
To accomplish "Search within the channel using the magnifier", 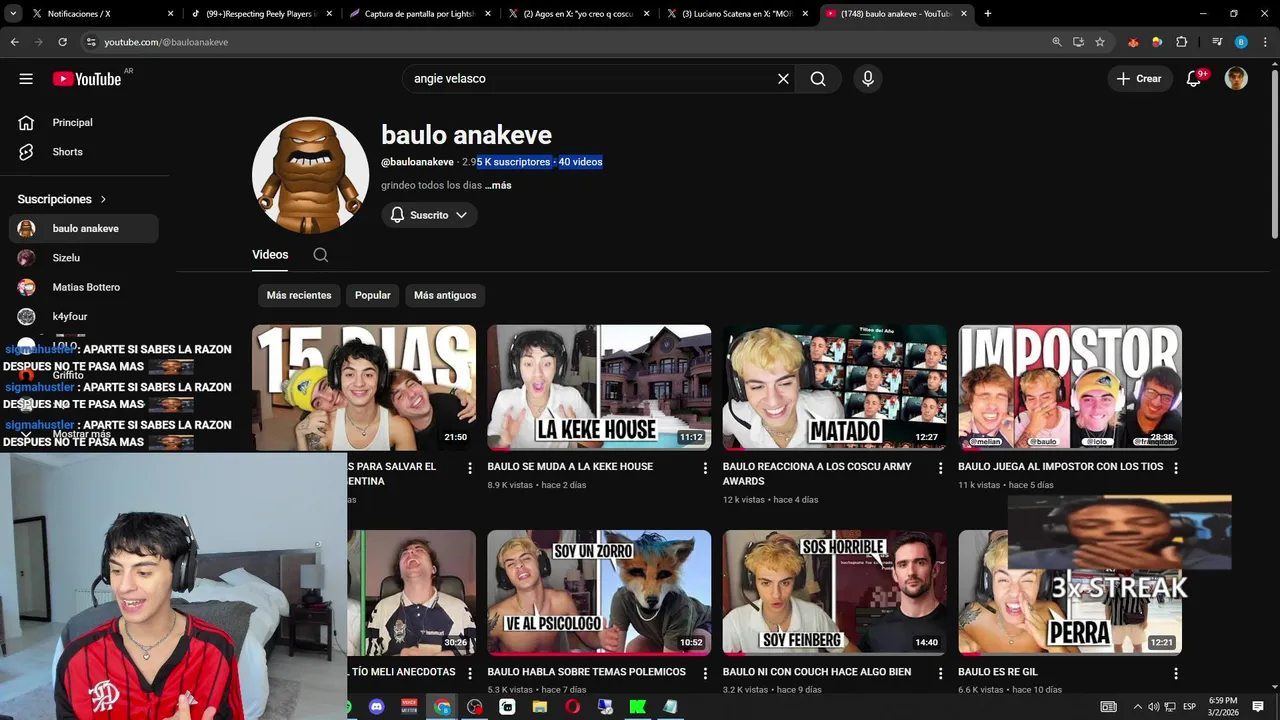I will click(320, 255).
